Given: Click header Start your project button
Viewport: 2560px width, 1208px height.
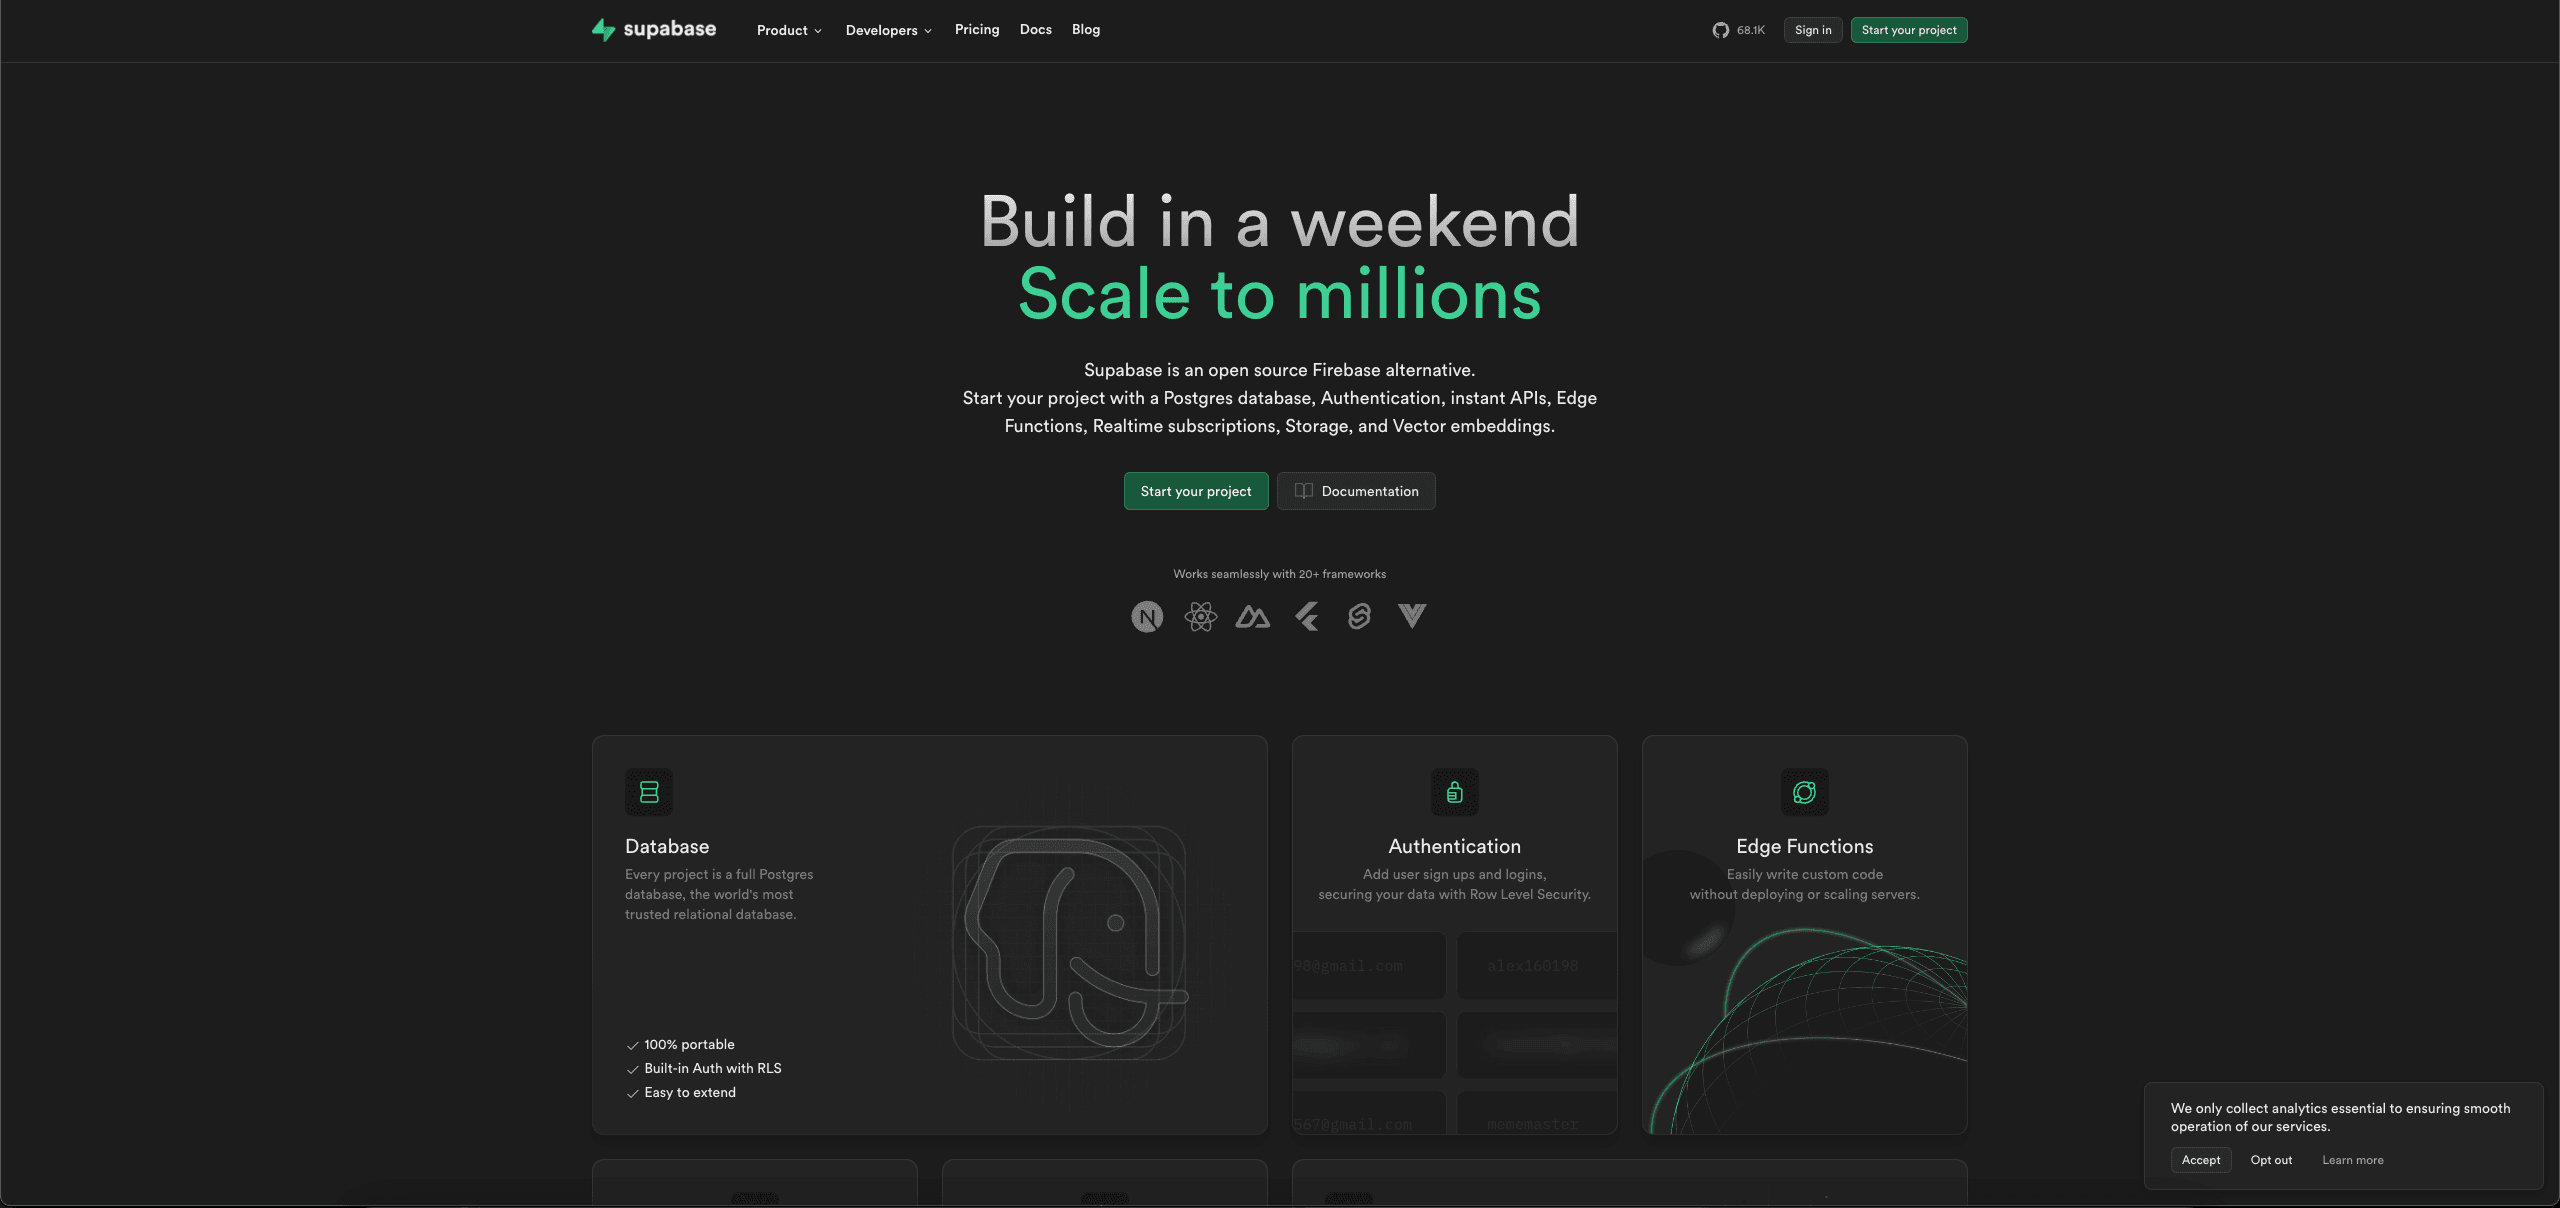Looking at the screenshot, I should pyautogui.click(x=1909, y=30).
